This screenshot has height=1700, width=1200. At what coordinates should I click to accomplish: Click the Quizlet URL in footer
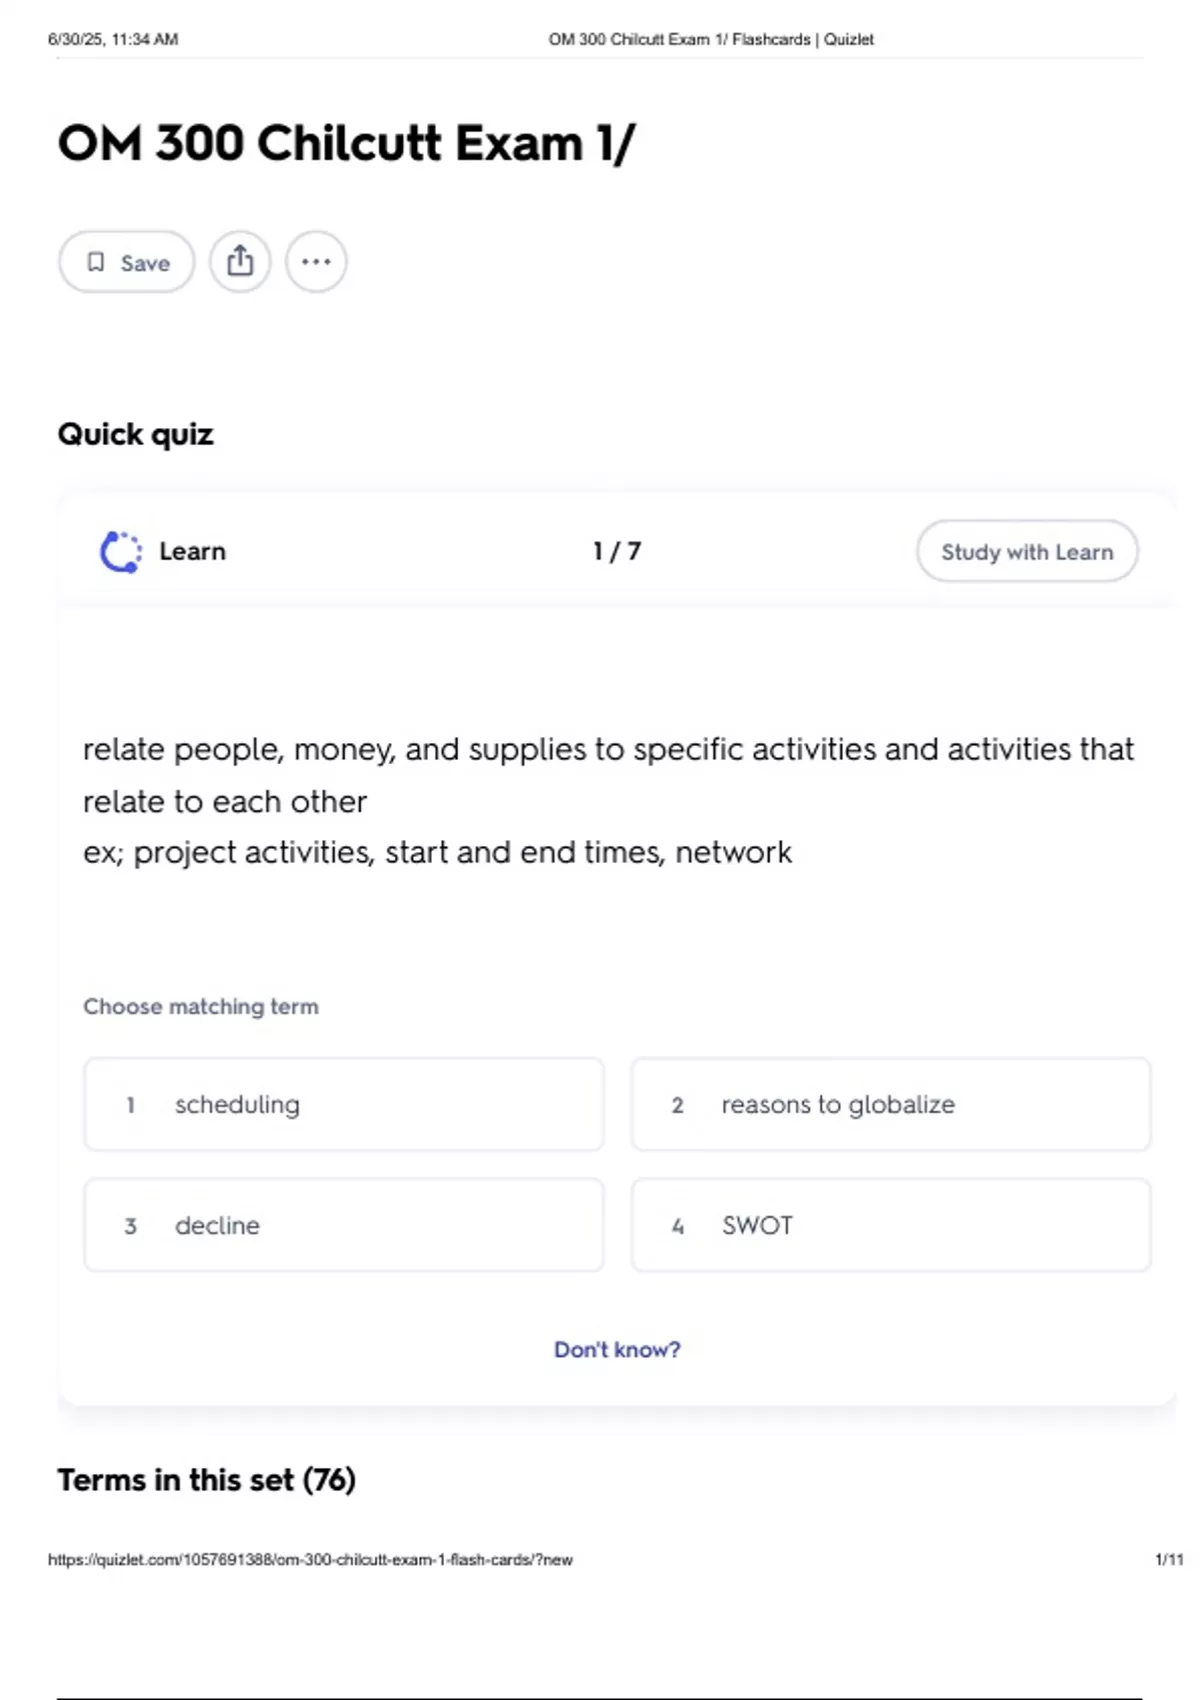tap(310, 1560)
